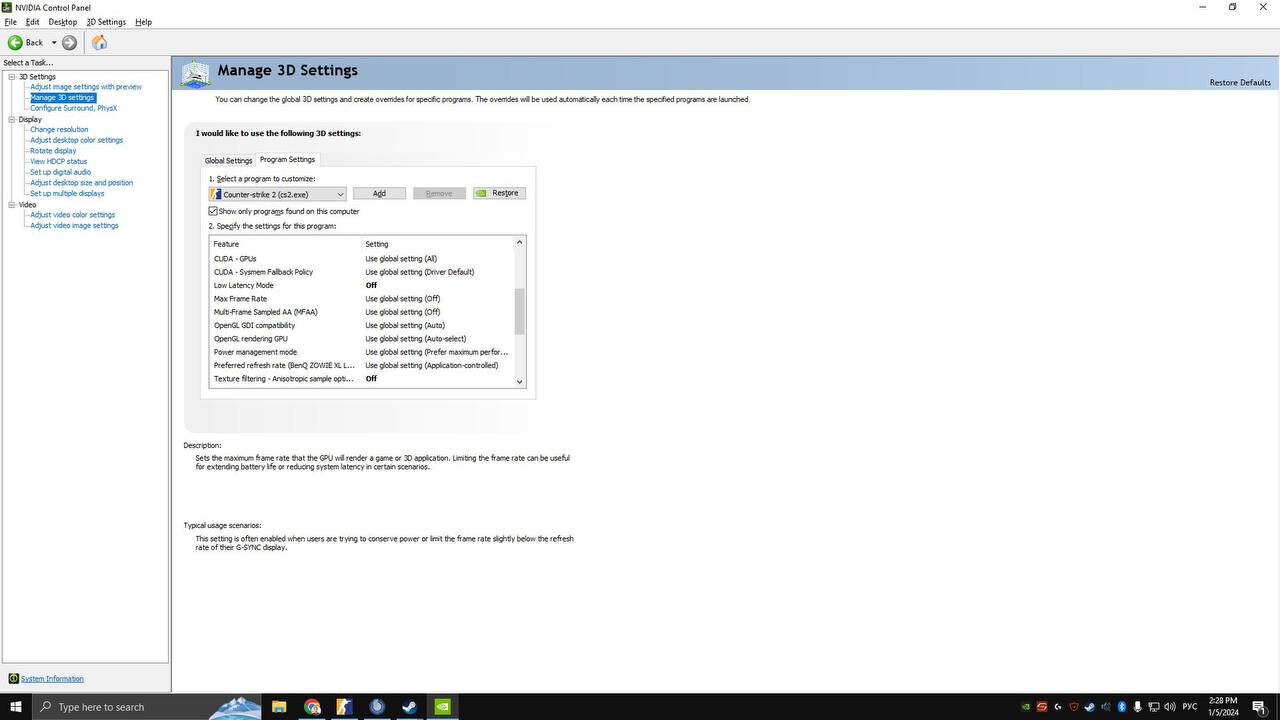Open the System Information link
1280x720 pixels.
pyautogui.click(x=52, y=679)
